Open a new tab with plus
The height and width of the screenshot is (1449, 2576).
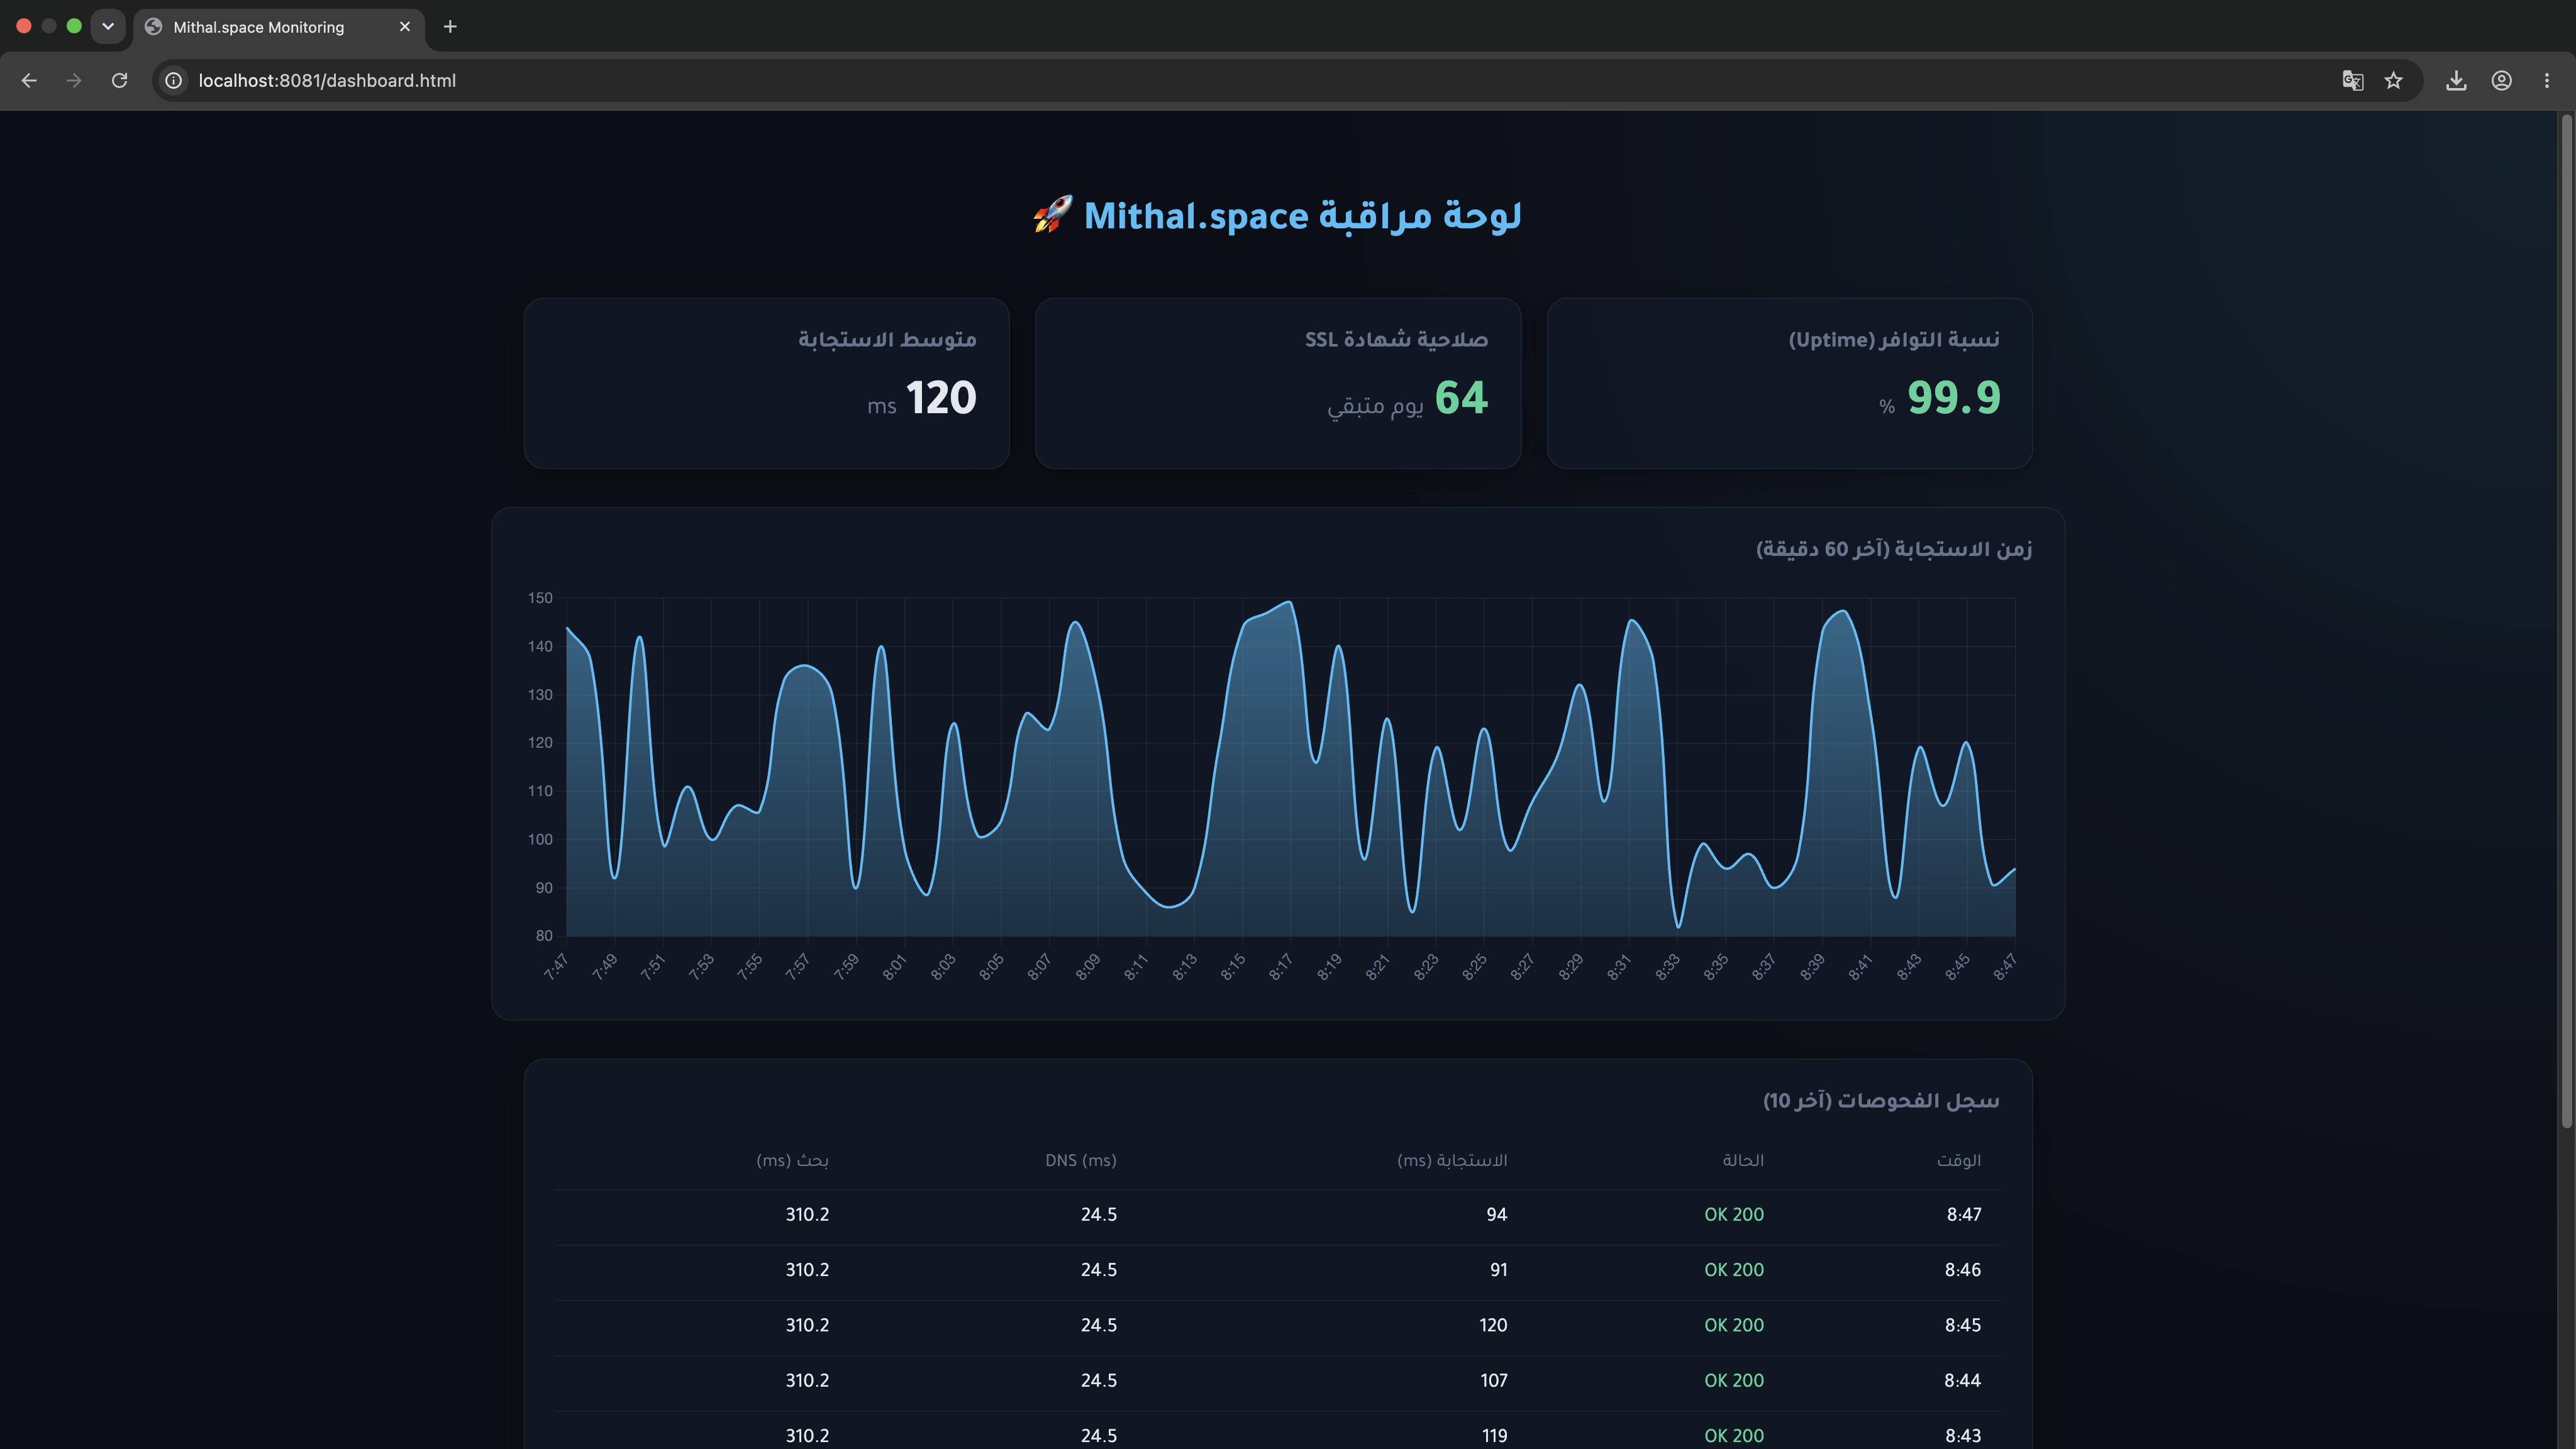(450, 27)
